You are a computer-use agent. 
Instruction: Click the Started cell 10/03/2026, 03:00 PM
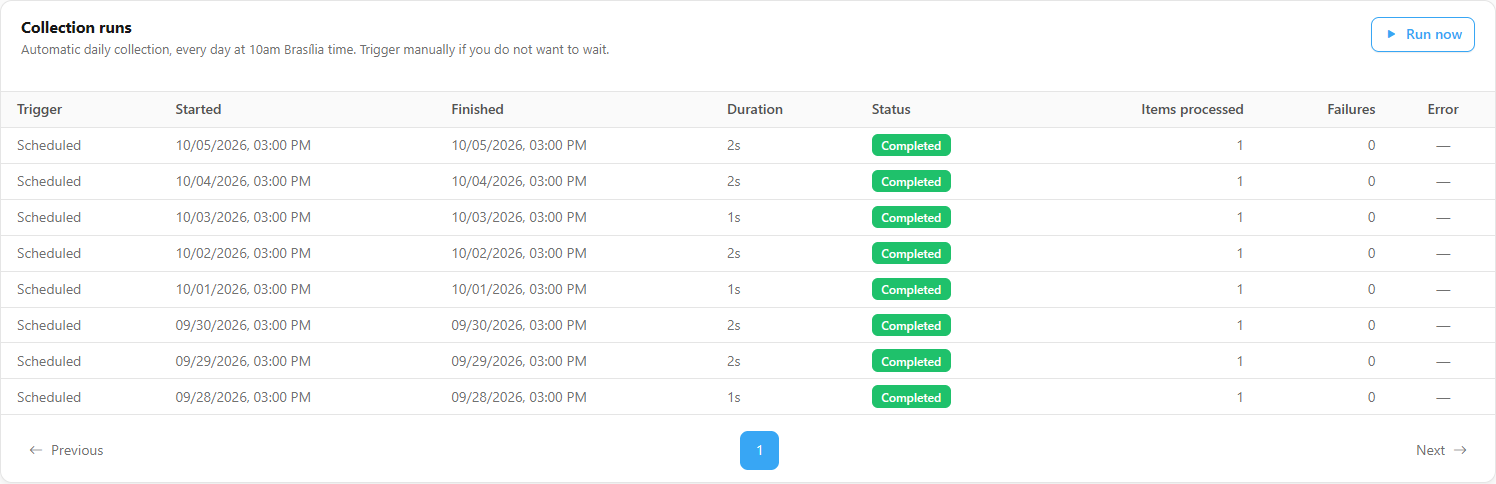243,217
